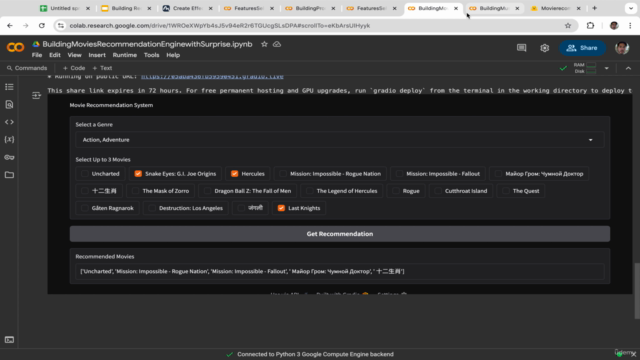Uncheck the Hercules checkbox

pos(234,174)
